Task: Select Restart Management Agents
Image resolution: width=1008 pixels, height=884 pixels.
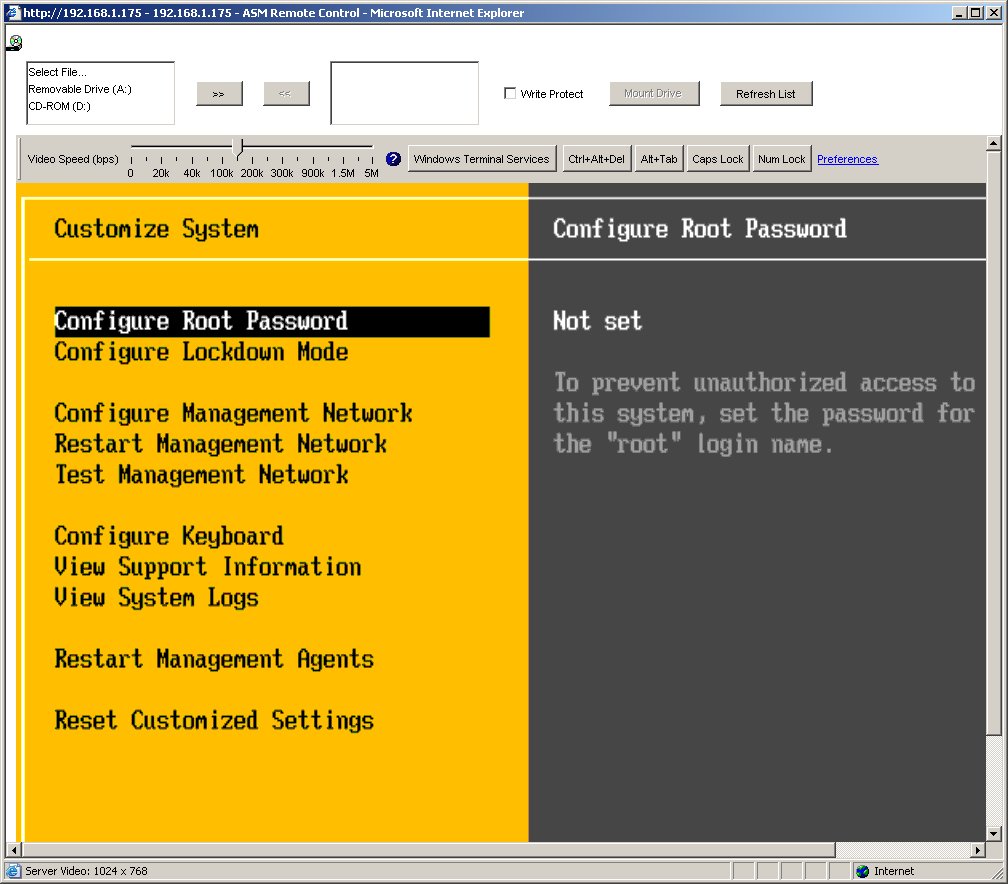Action: tap(214, 659)
